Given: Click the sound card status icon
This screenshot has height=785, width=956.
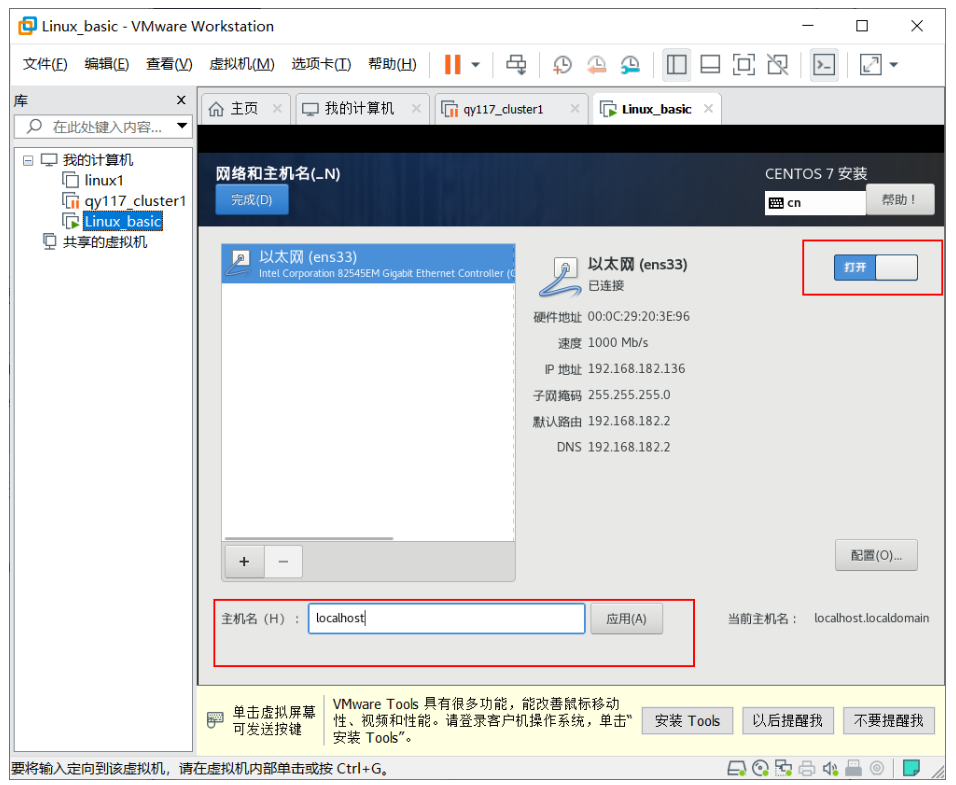Looking at the screenshot, I should [830, 768].
